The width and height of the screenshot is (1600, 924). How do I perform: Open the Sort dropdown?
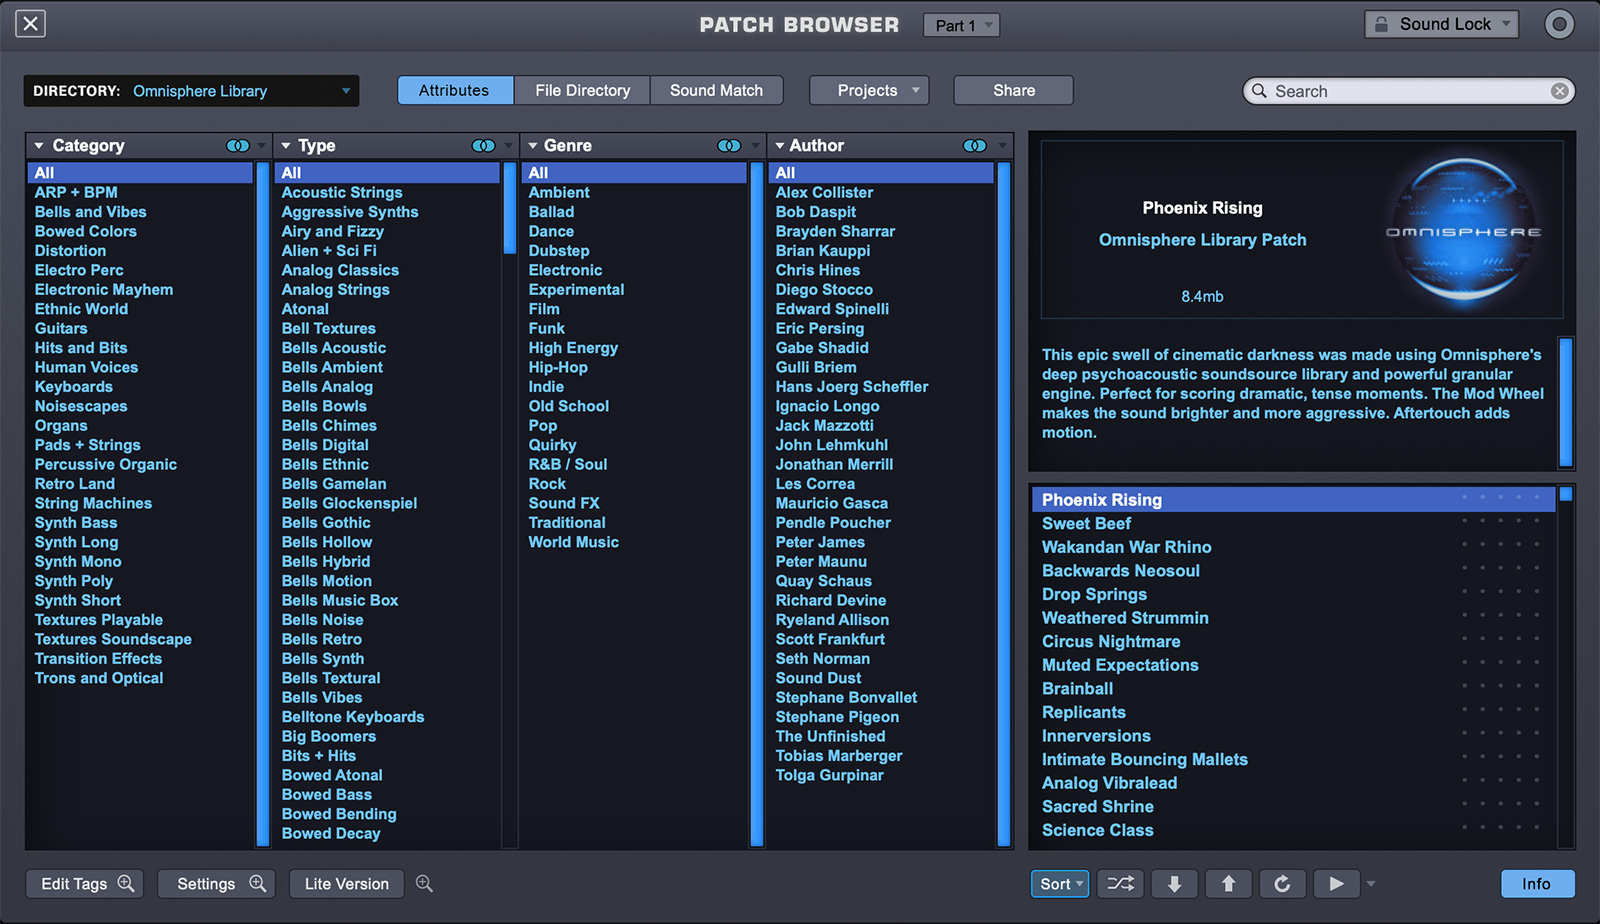click(1060, 883)
